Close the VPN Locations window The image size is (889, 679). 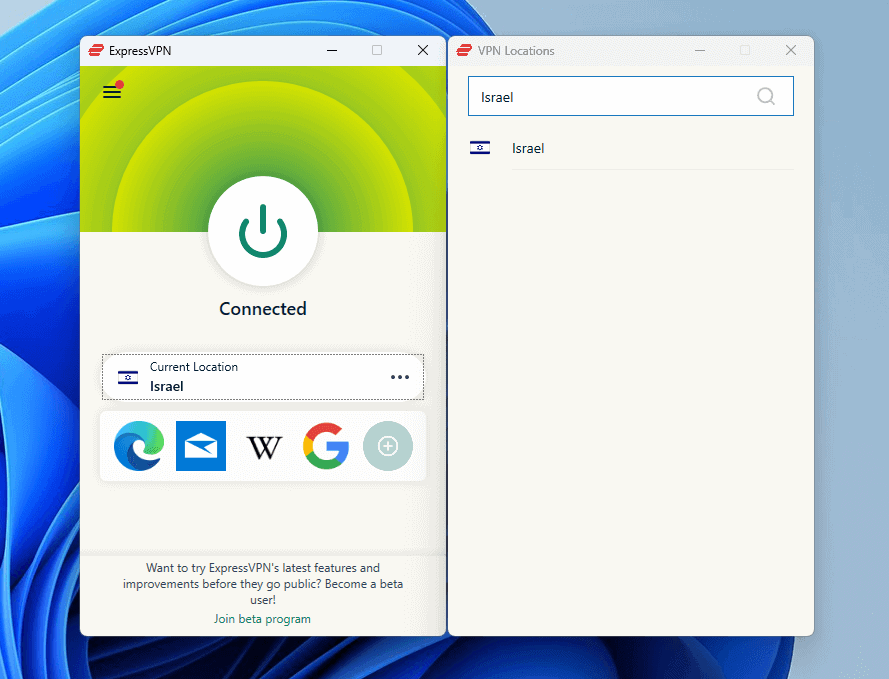coord(791,50)
